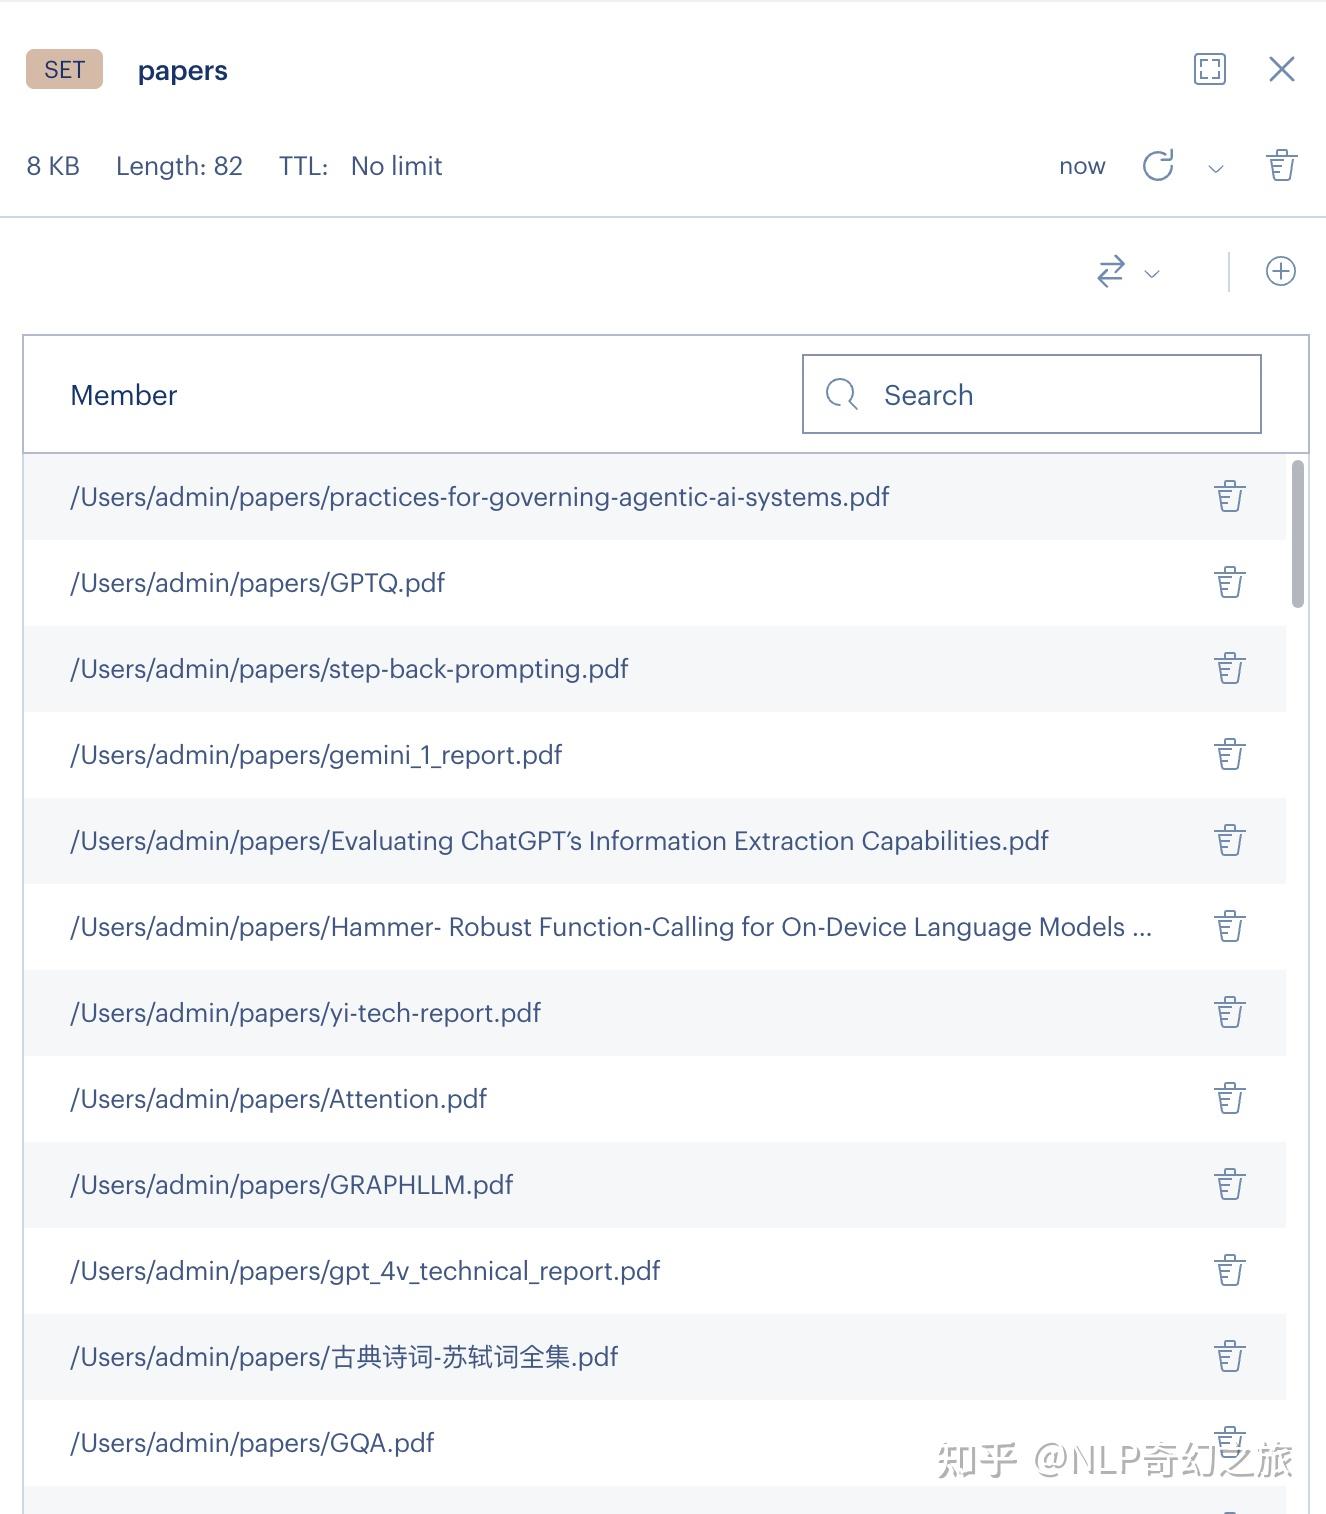Add a new member to the set
The height and width of the screenshot is (1514, 1326).
pyautogui.click(x=1281, y=271)
